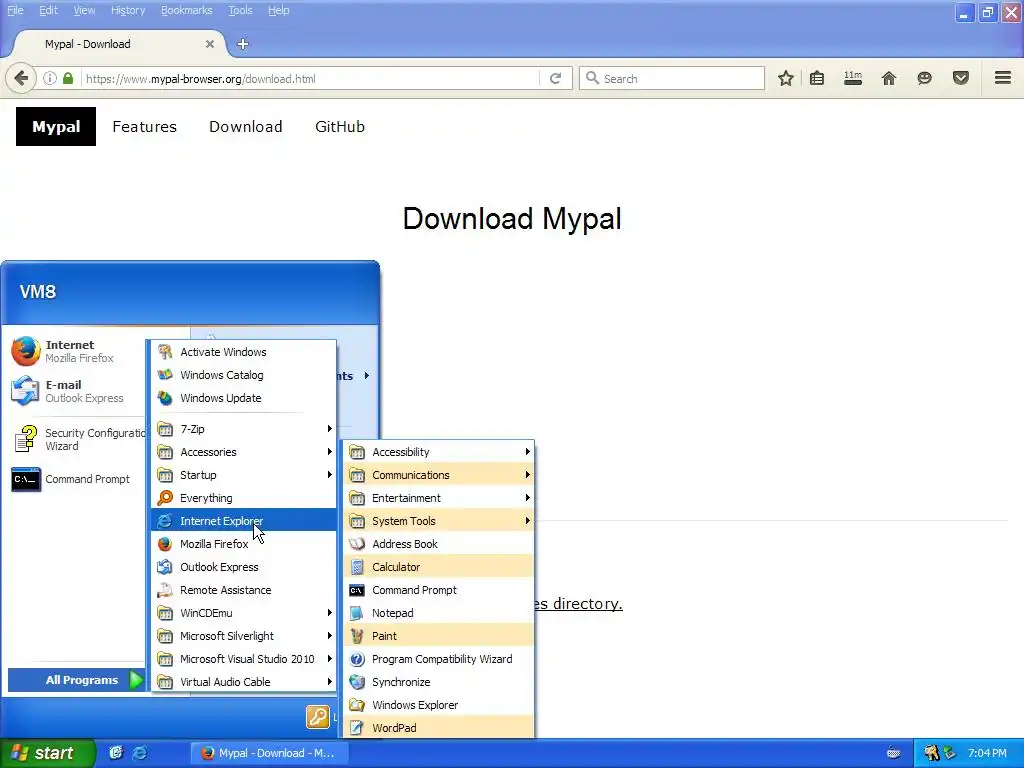This screenshot has height=768, width=1024.
Task: Visit the GitHub nav link
Action: (340, 127)
